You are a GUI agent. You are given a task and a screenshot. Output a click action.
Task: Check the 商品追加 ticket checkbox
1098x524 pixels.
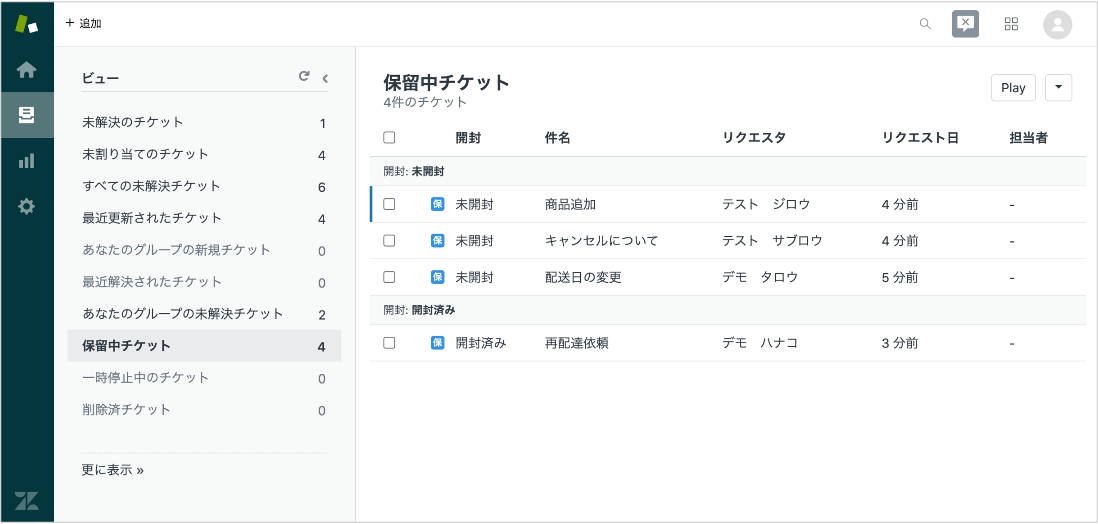tap(389, 204)
